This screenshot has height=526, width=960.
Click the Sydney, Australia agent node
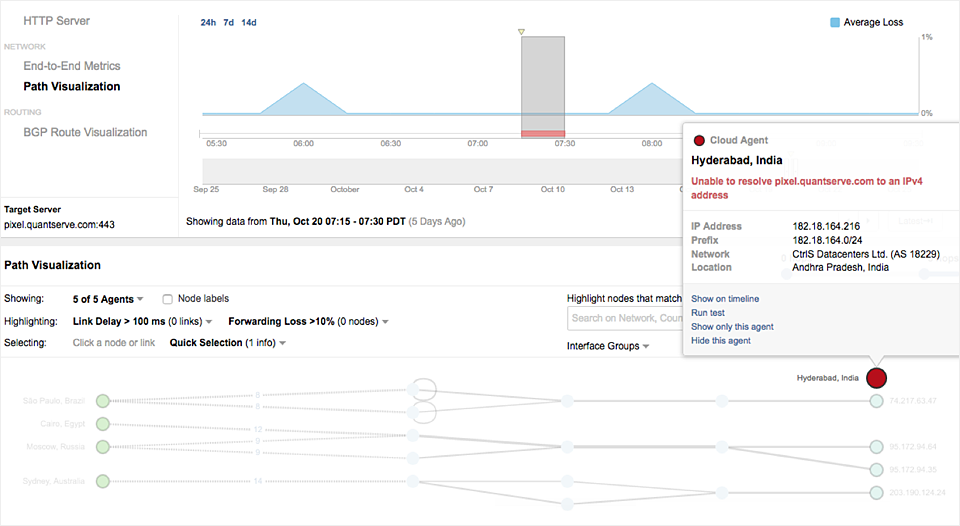point(102,482)
